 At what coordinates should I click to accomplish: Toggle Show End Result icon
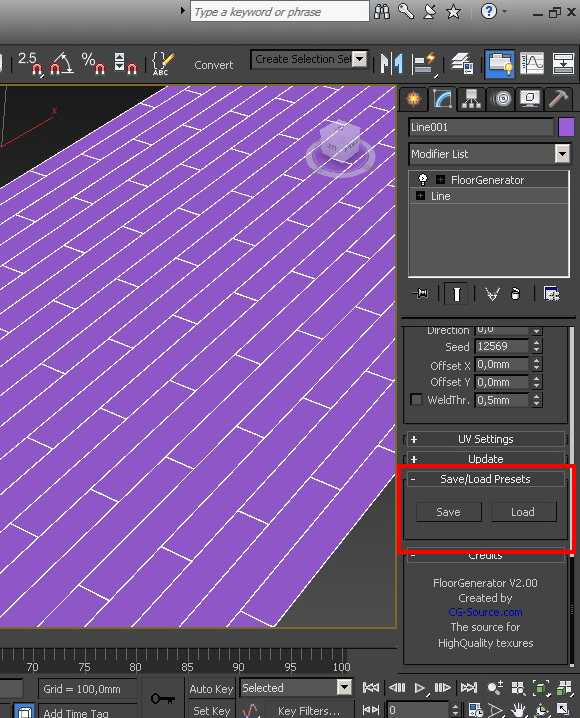click(456, 294)
